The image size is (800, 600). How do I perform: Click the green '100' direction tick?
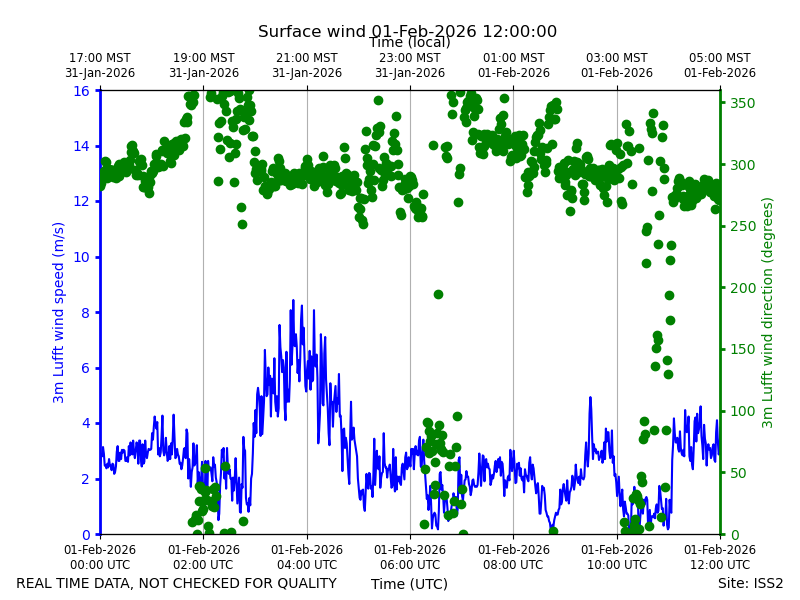(743, 411)
